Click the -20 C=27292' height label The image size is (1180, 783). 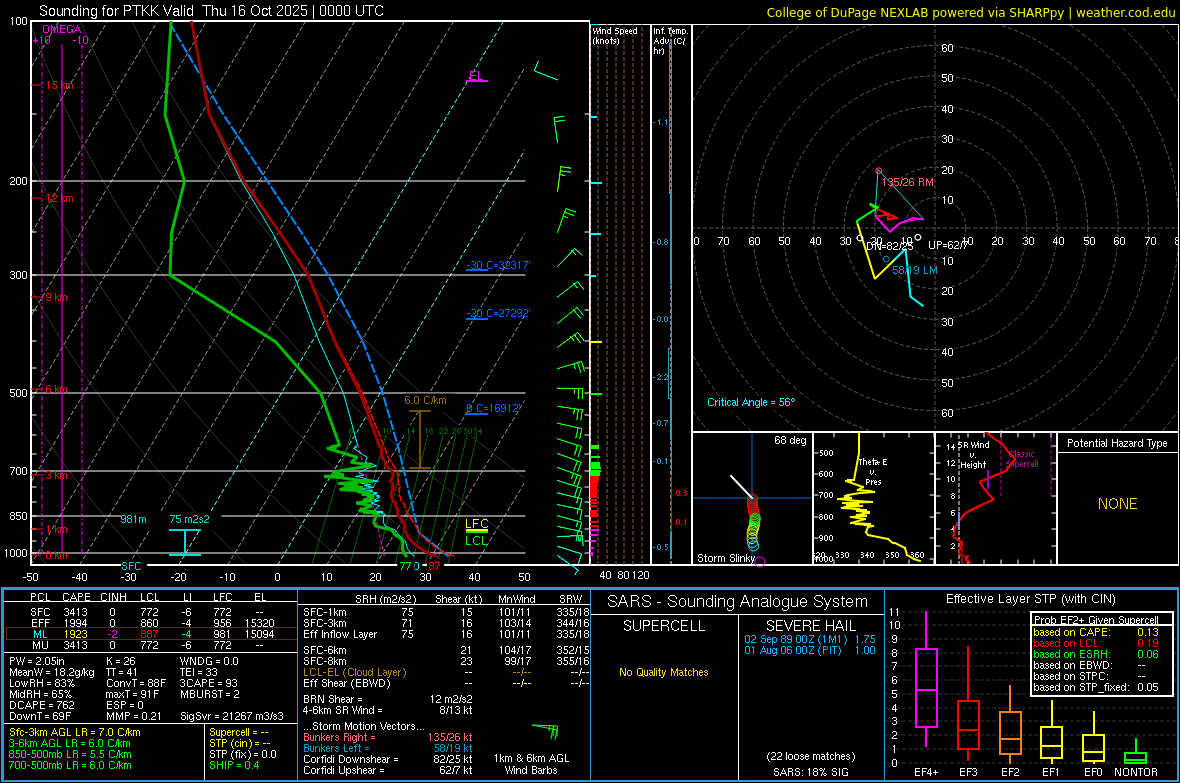(x=498, y=313)
